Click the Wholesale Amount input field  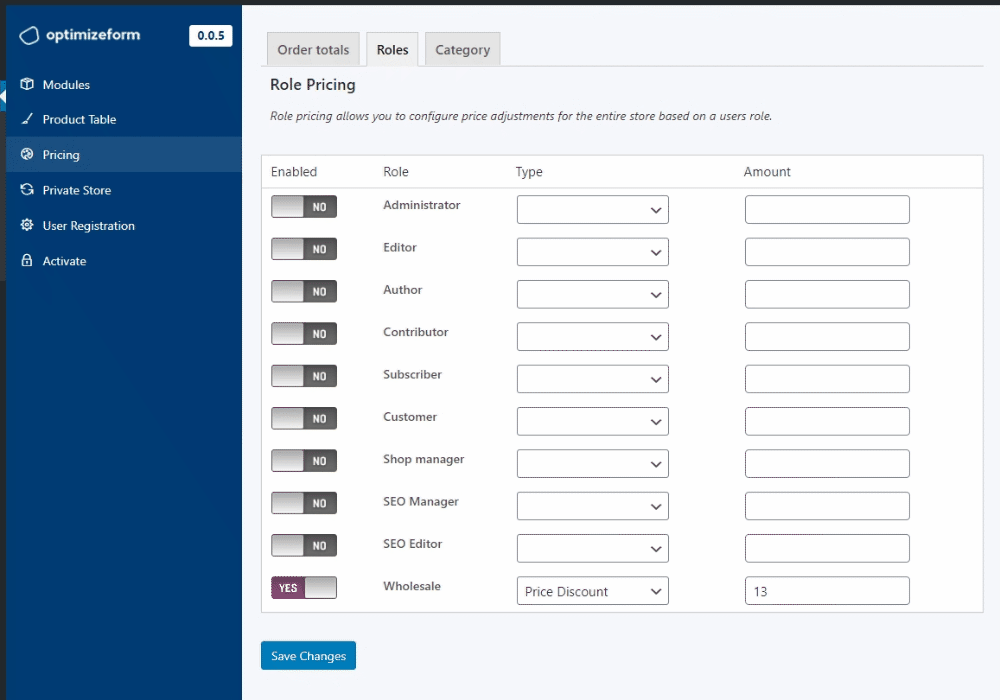point(827,591)
